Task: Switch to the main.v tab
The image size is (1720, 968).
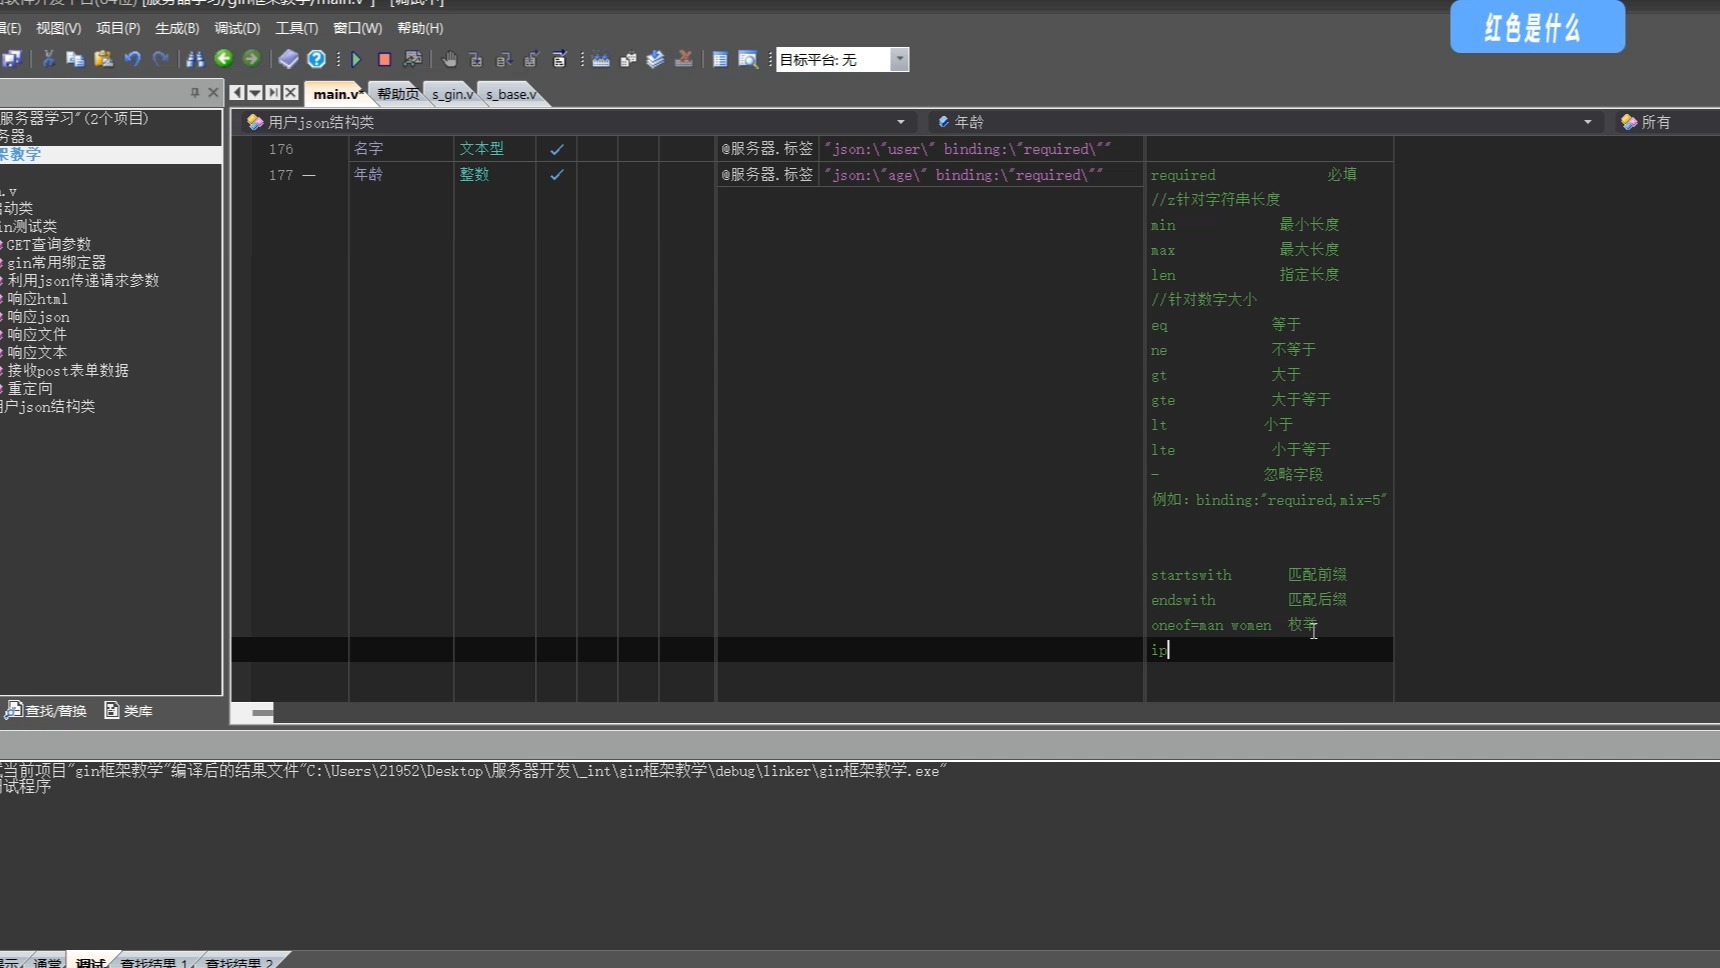Action: (338, 94)
